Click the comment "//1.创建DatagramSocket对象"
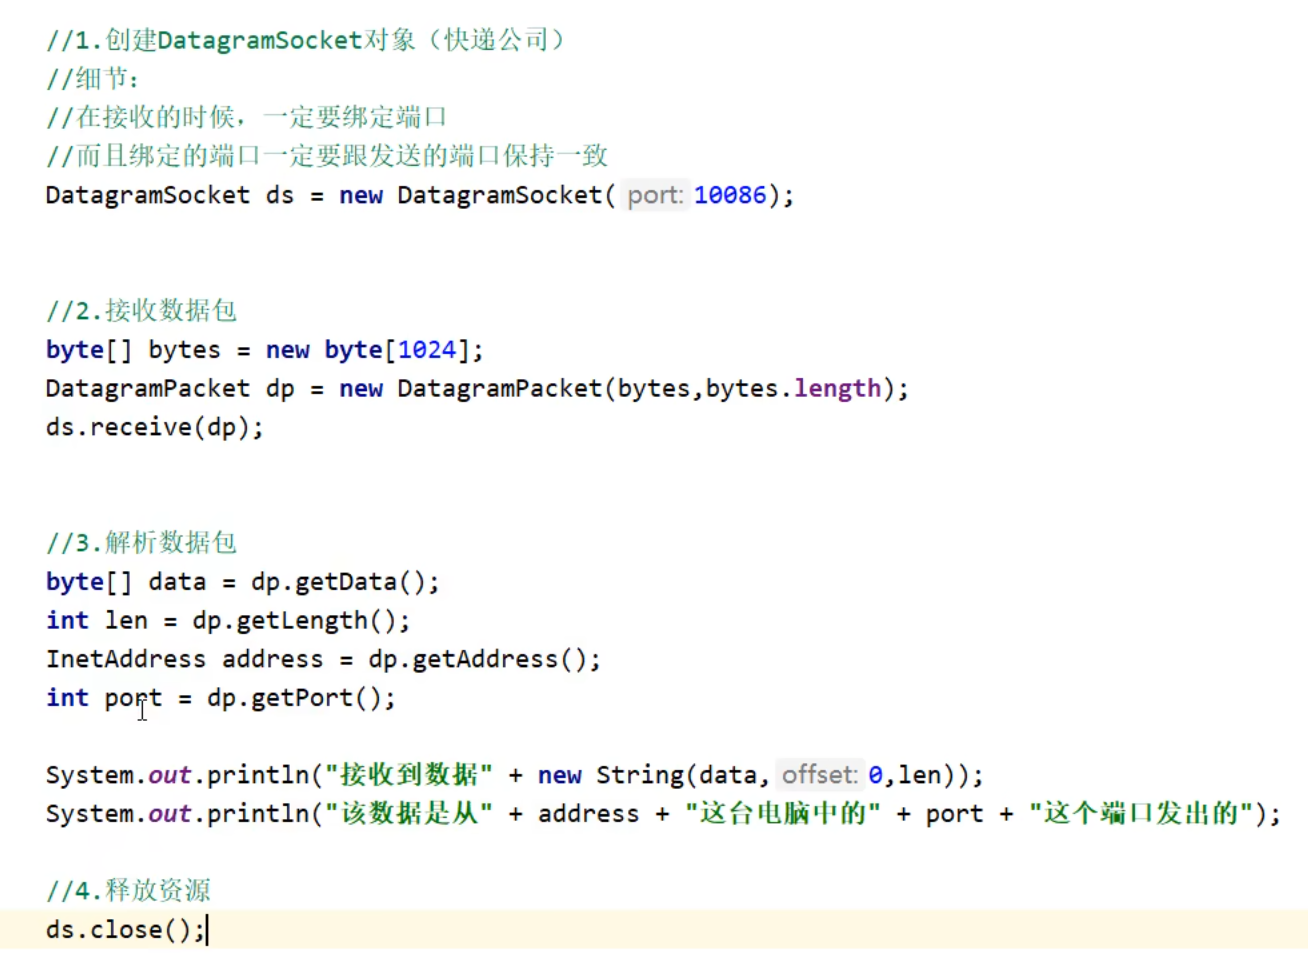 (x=305, y=40)
